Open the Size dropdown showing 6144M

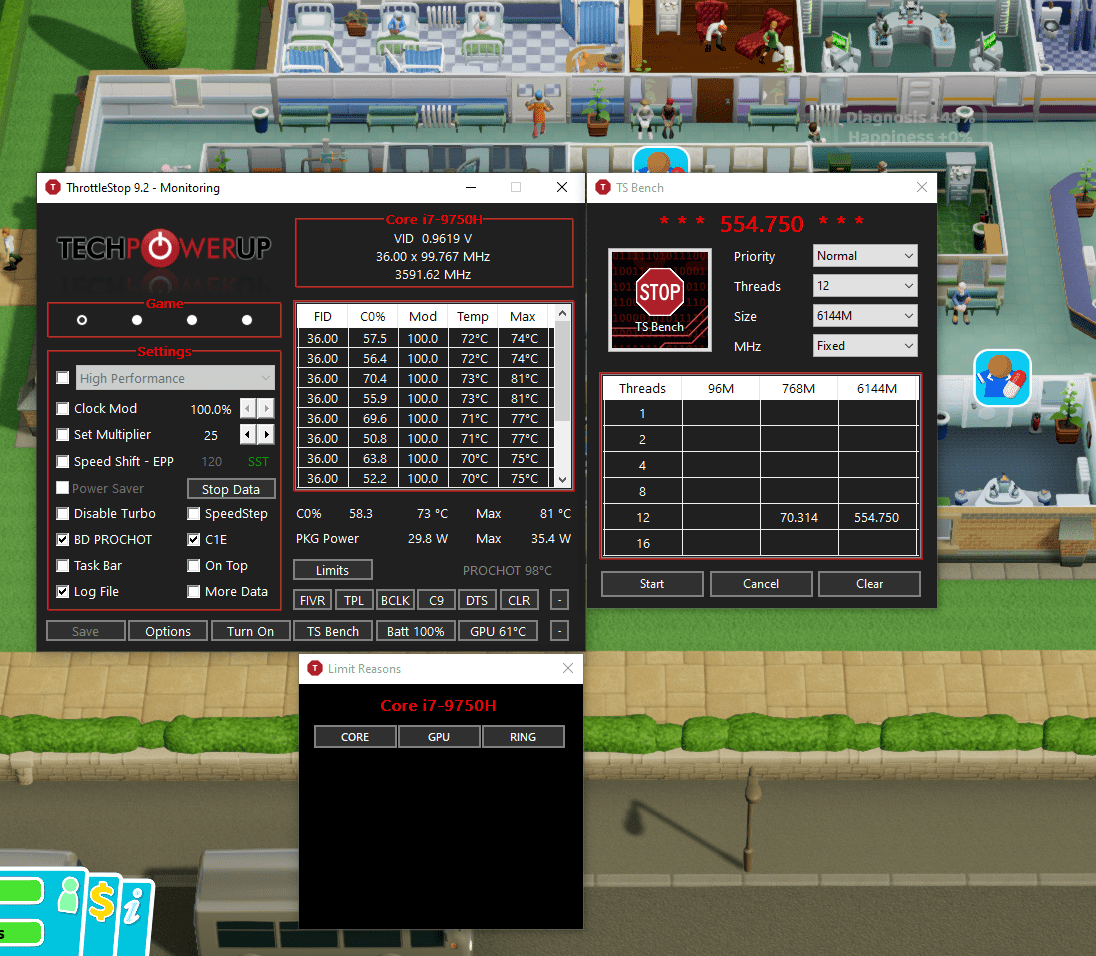tap(865, 316)
